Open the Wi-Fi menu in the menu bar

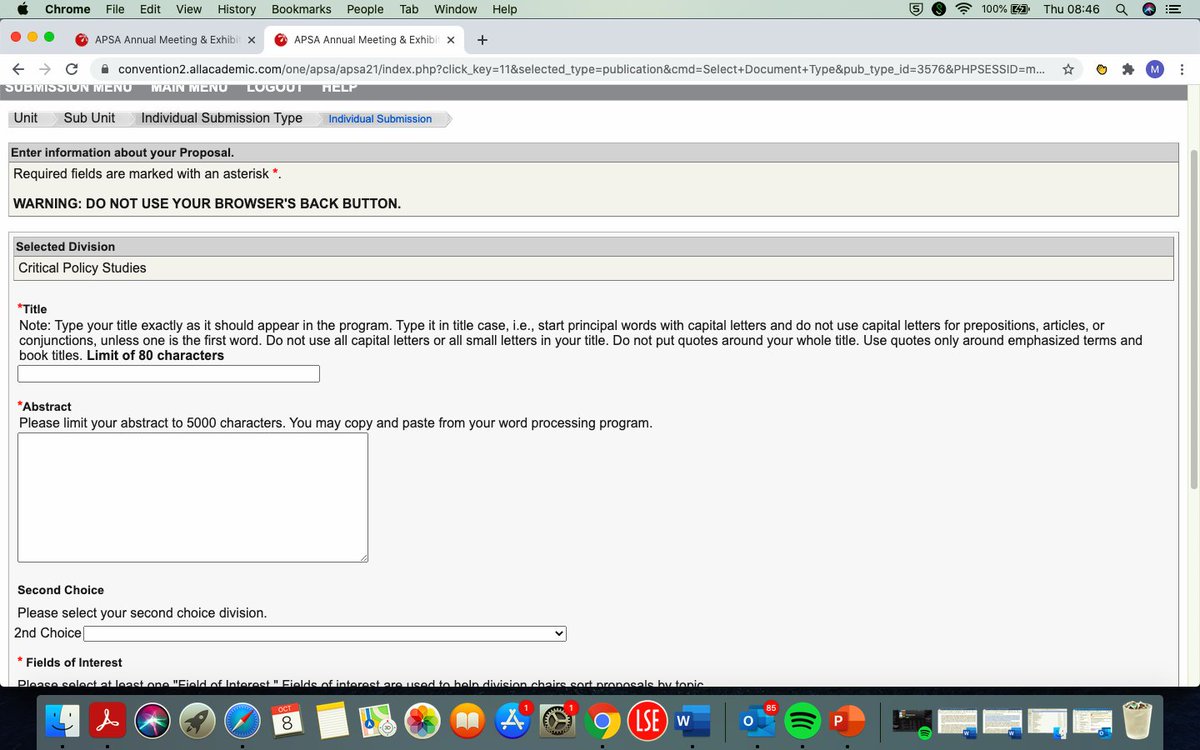pyautogui.click(x=964, y=9)
